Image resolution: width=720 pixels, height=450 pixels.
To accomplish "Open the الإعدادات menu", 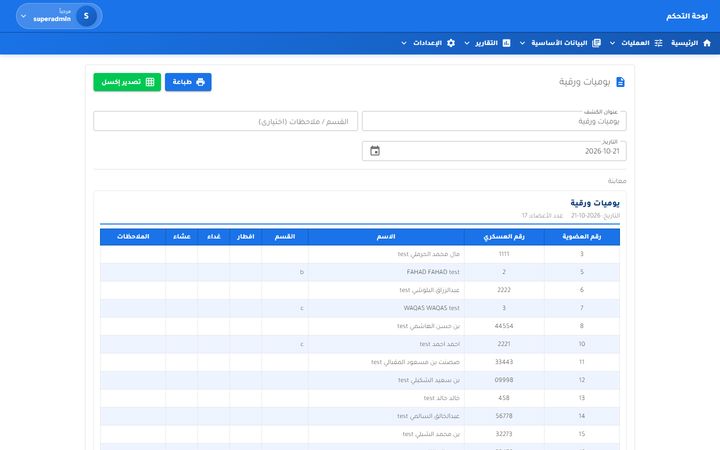I will coord(428,43).
